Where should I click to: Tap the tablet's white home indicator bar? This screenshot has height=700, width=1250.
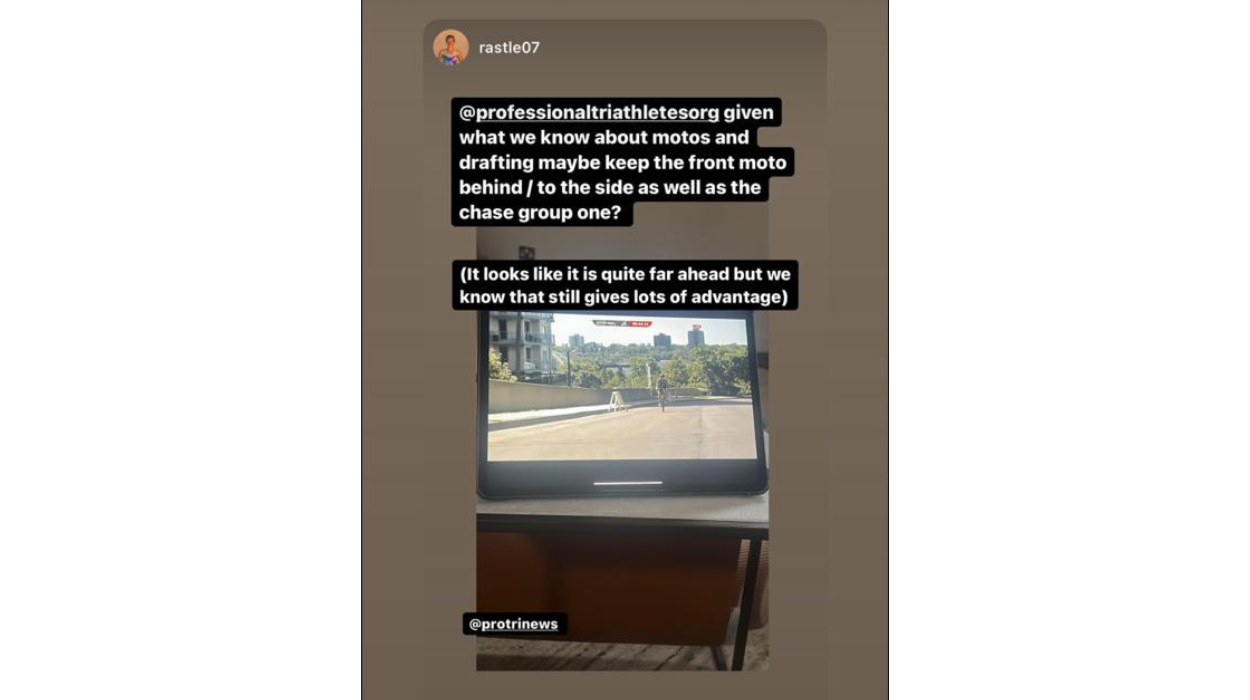(x=627, y=483)
